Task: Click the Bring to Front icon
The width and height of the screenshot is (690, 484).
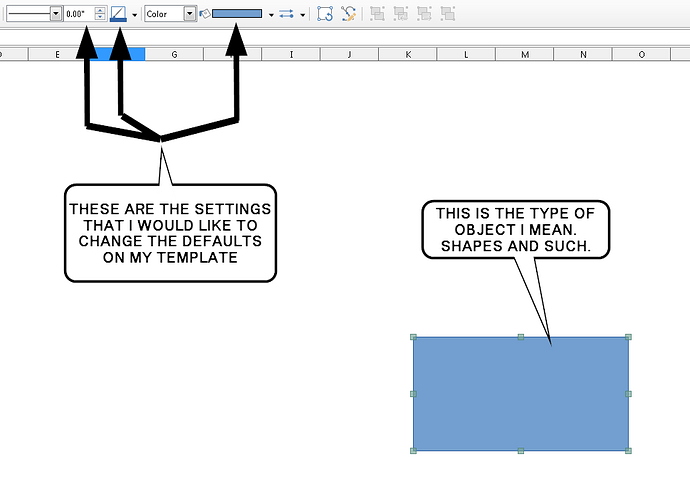Action: coord(377,14)
